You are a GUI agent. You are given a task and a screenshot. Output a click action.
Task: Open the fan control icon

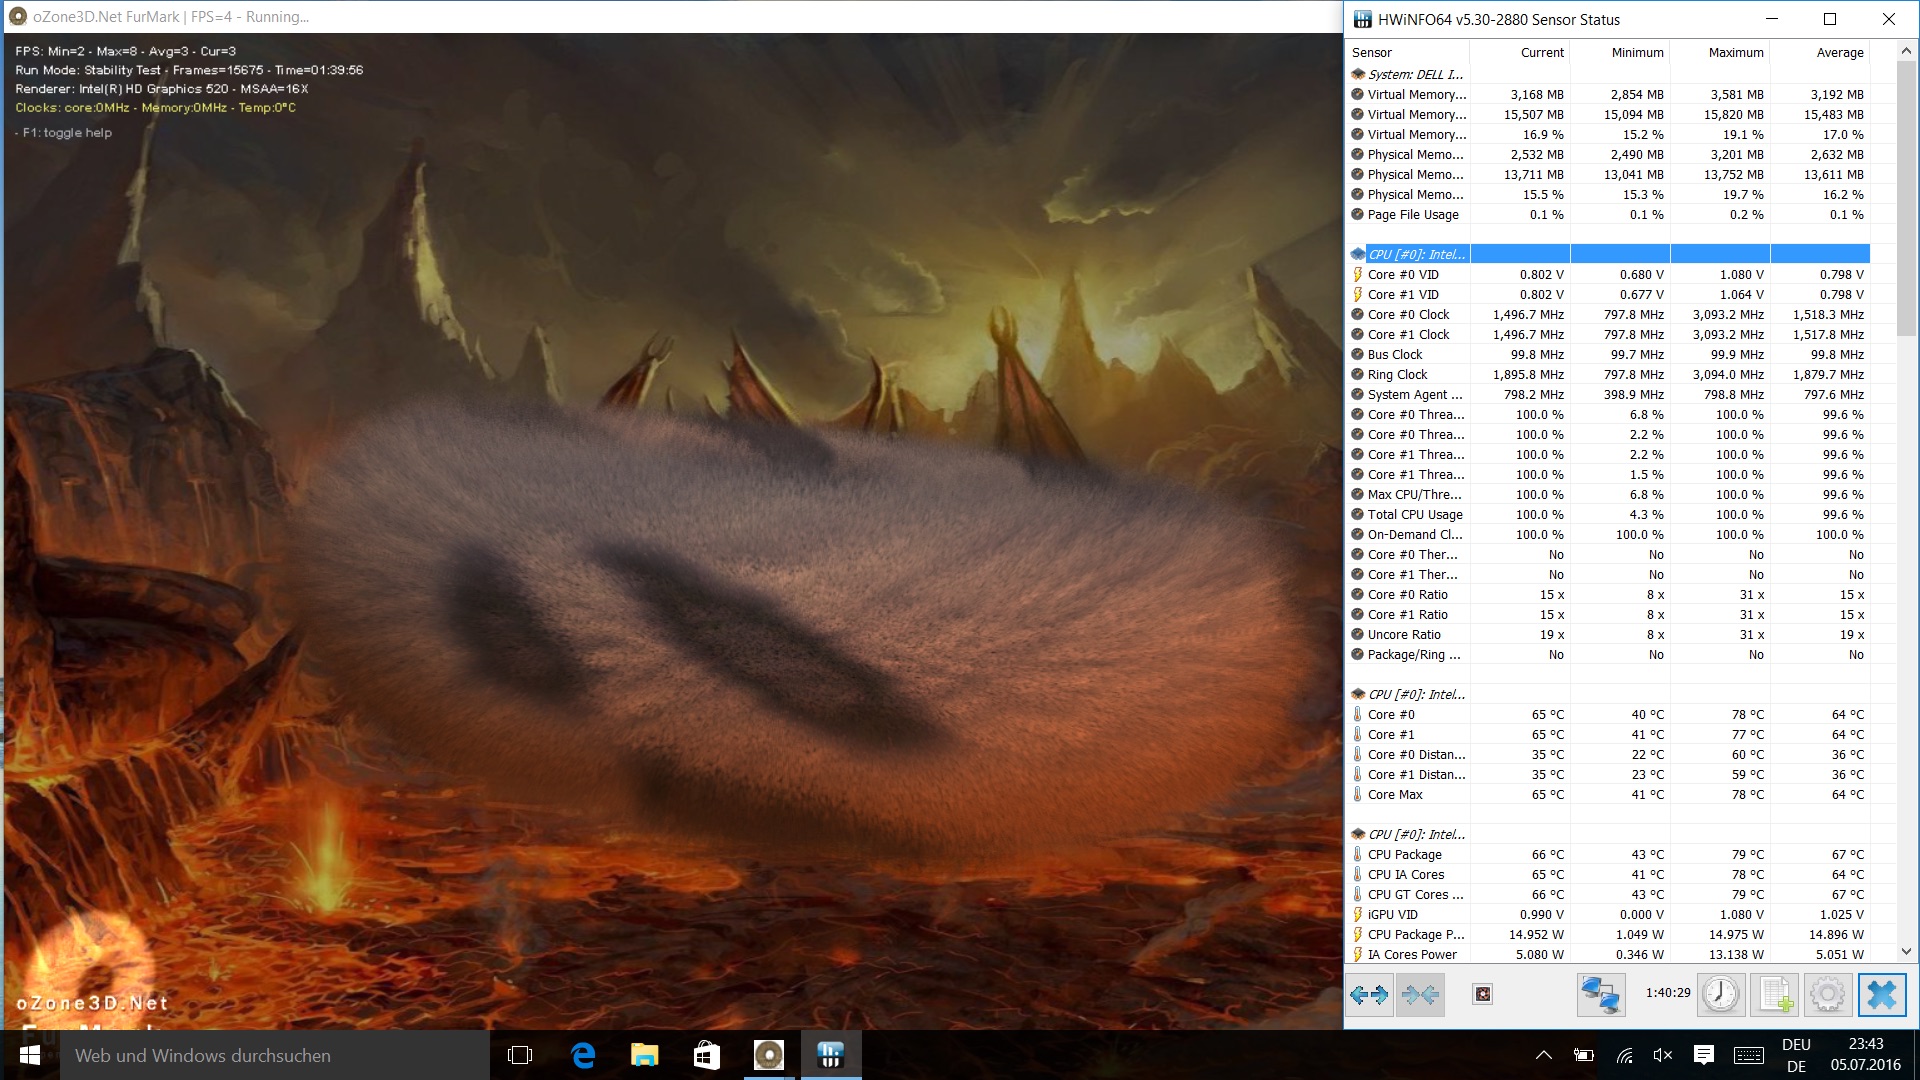tap(1483, 994)
